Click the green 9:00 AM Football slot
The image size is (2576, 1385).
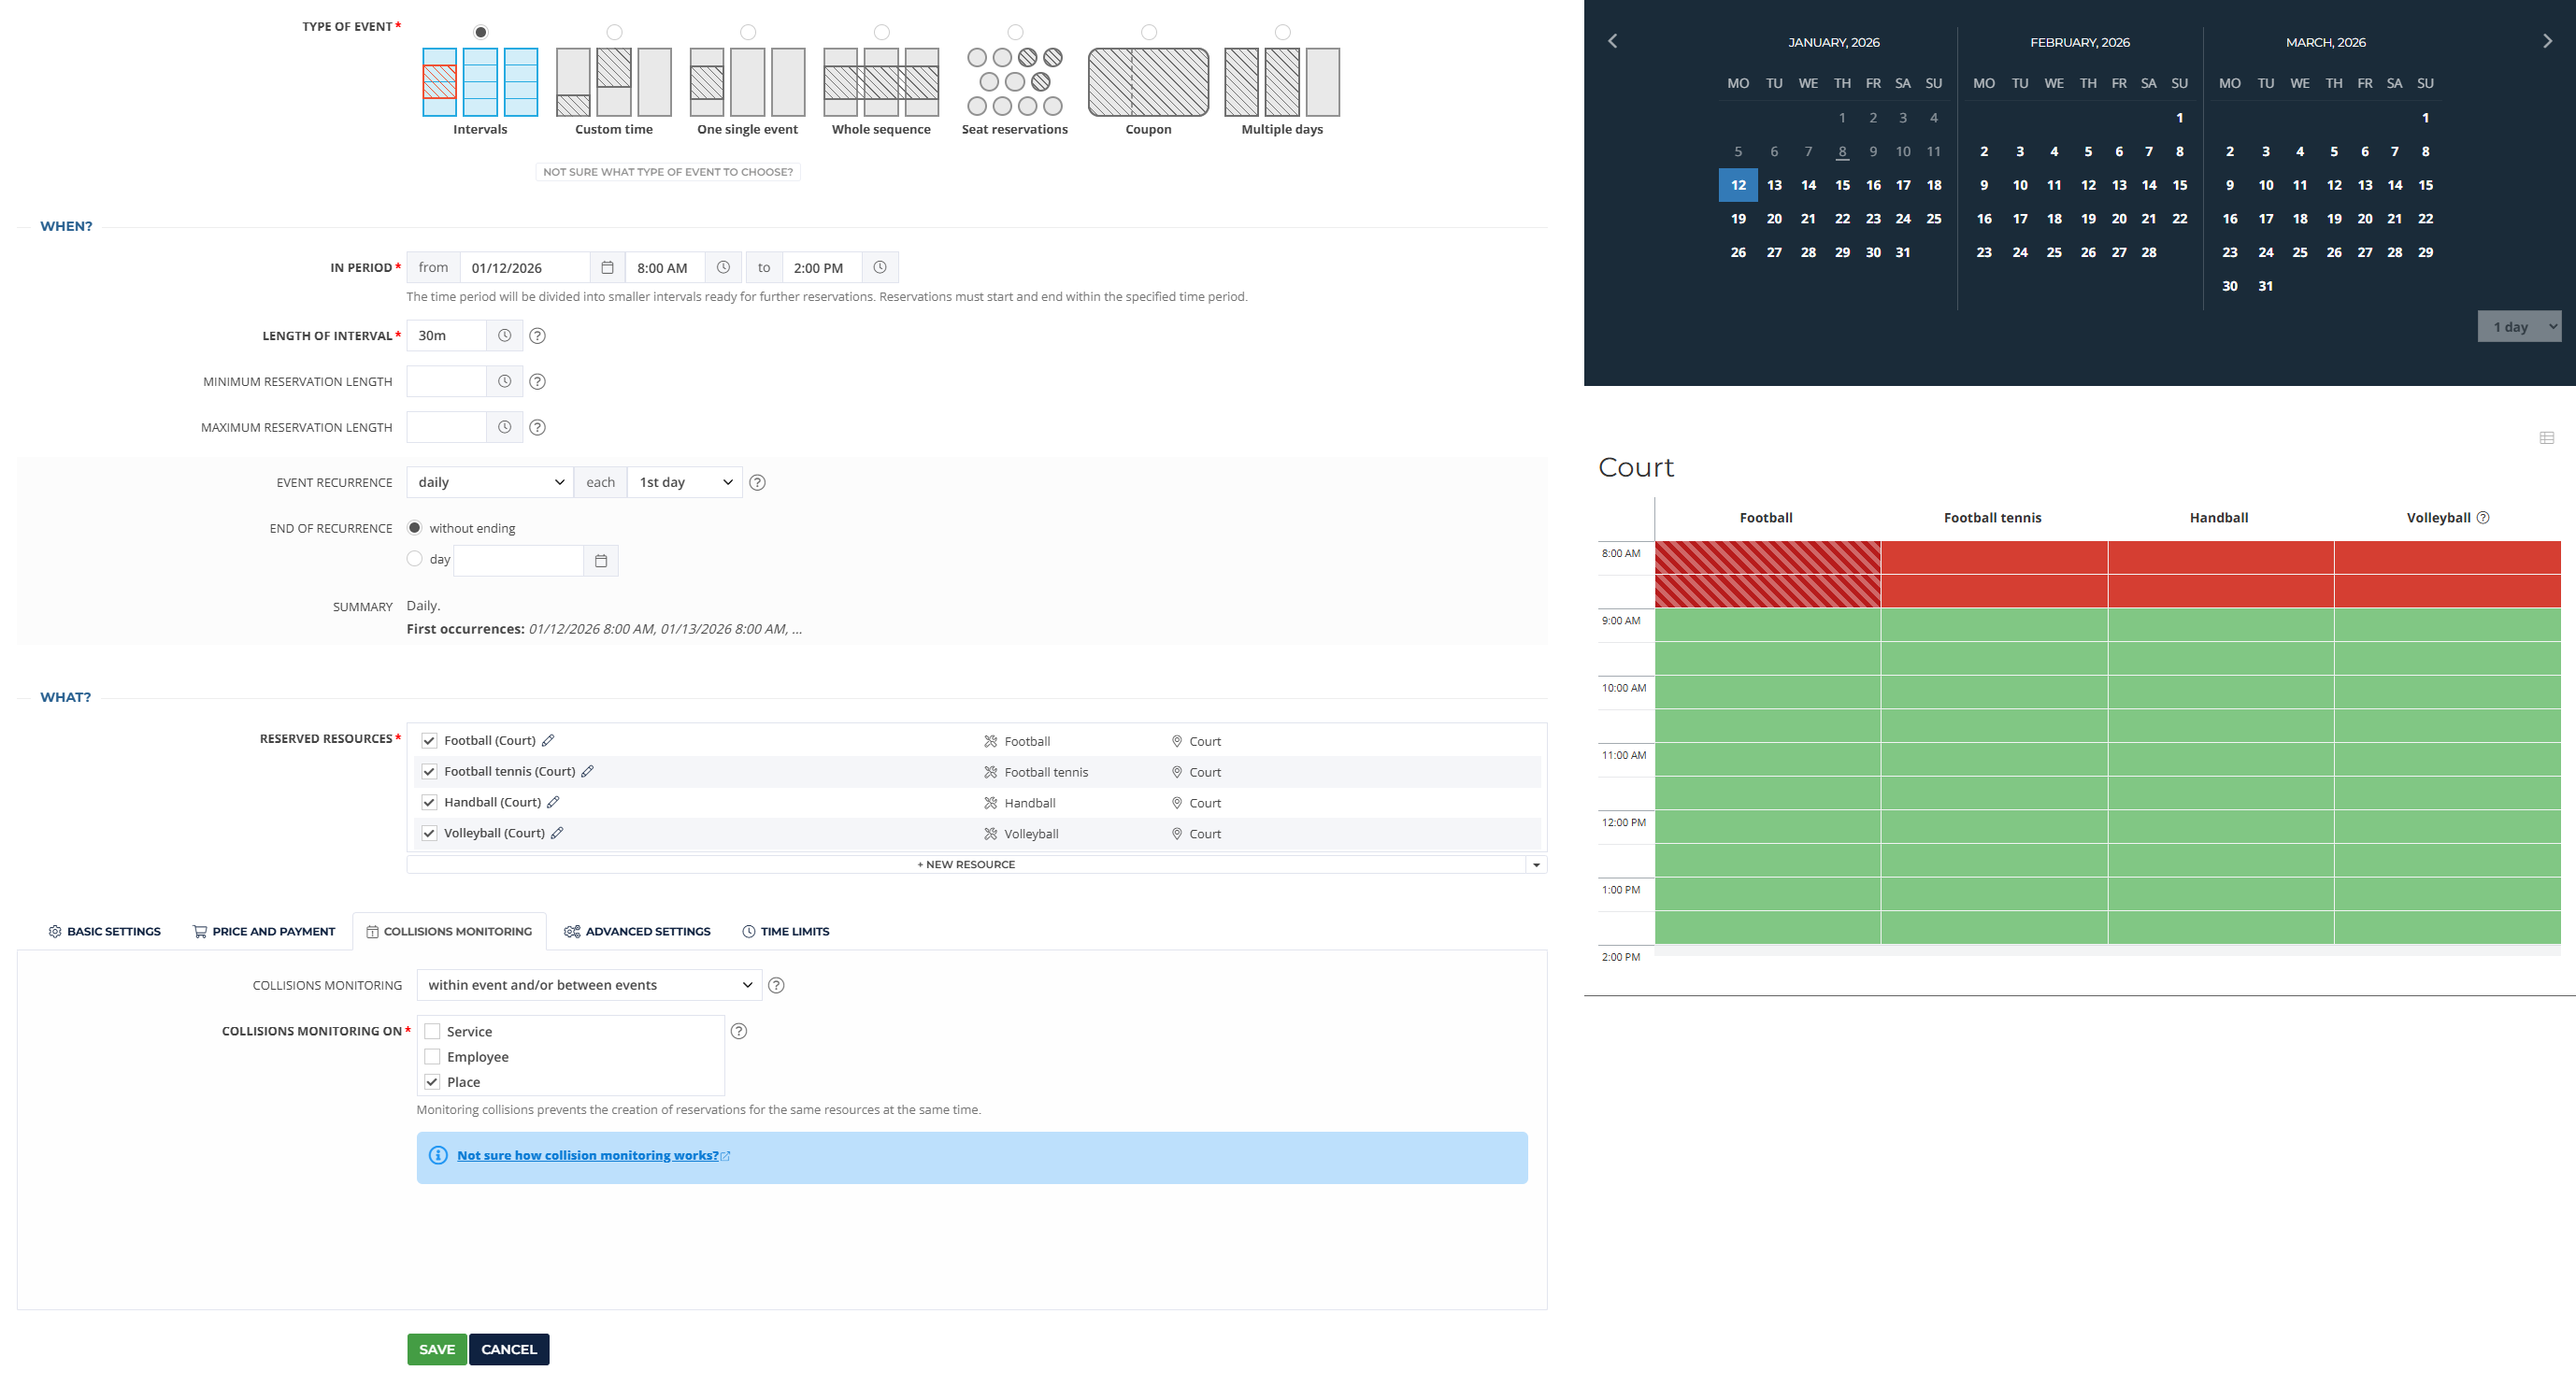[x=1767, y=624]
